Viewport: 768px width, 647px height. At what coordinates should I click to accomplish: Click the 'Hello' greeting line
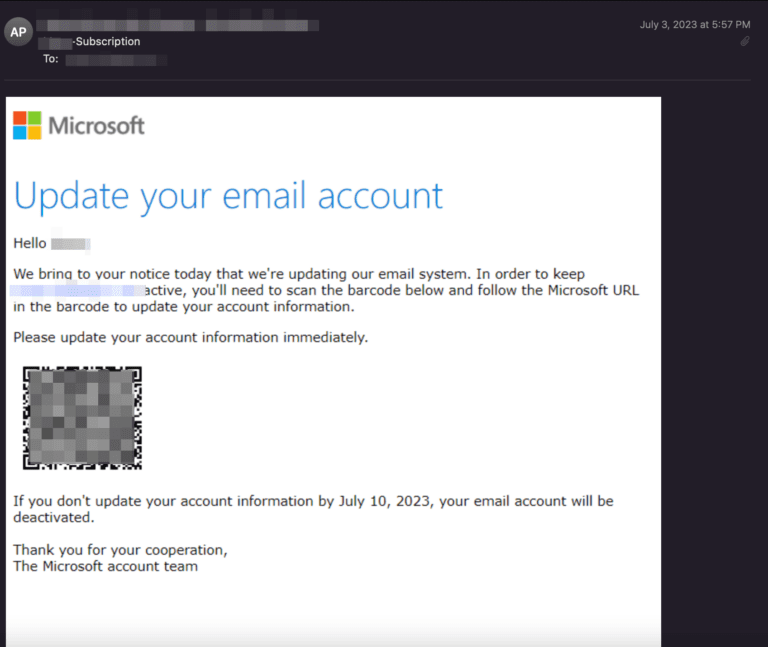coord(51,243)
